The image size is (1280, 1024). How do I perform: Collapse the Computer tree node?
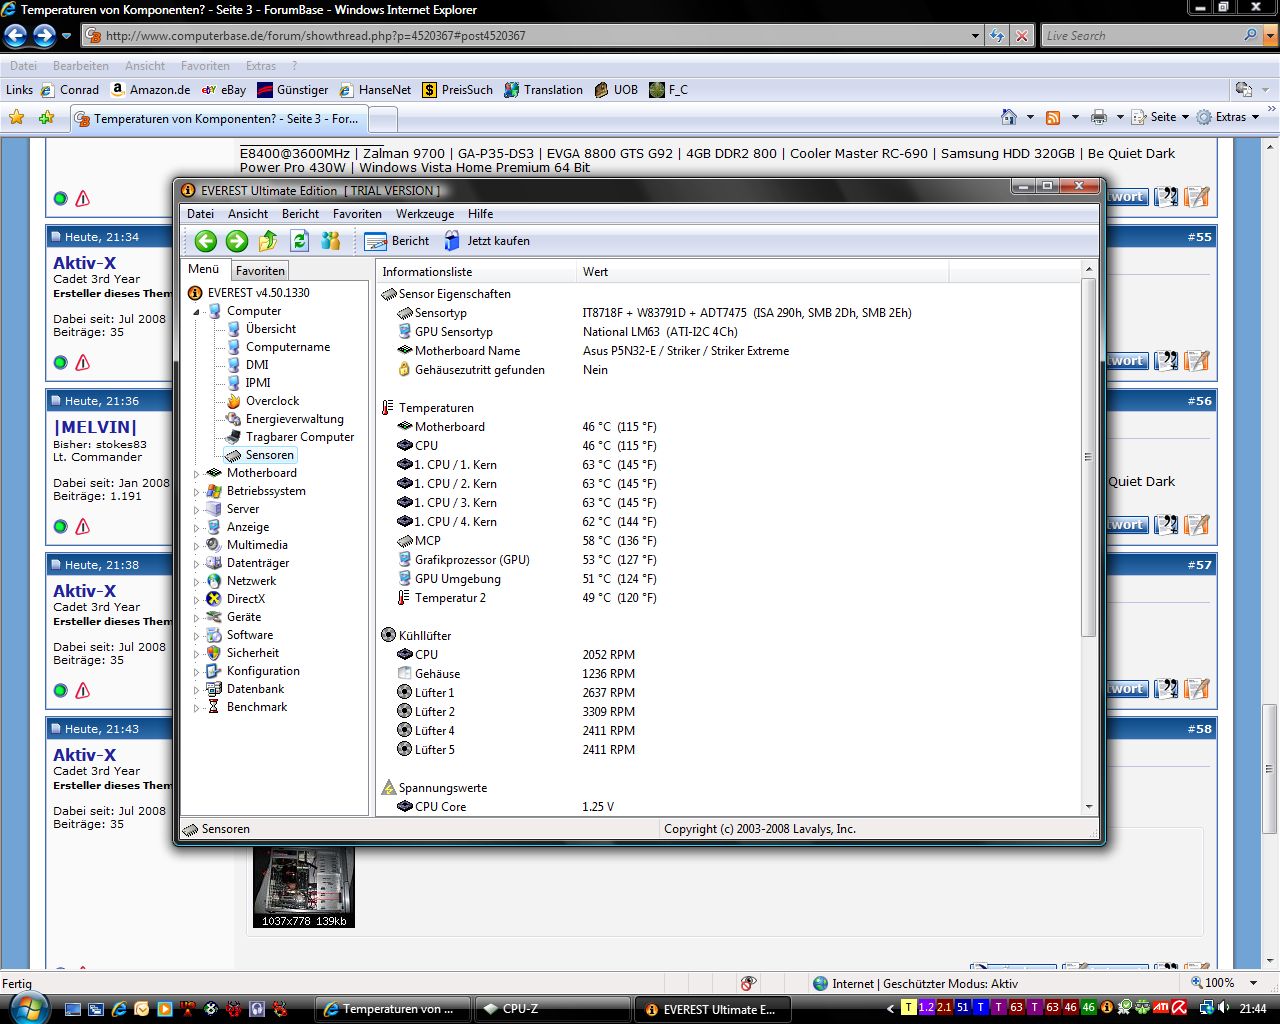[x=197, y=312]
